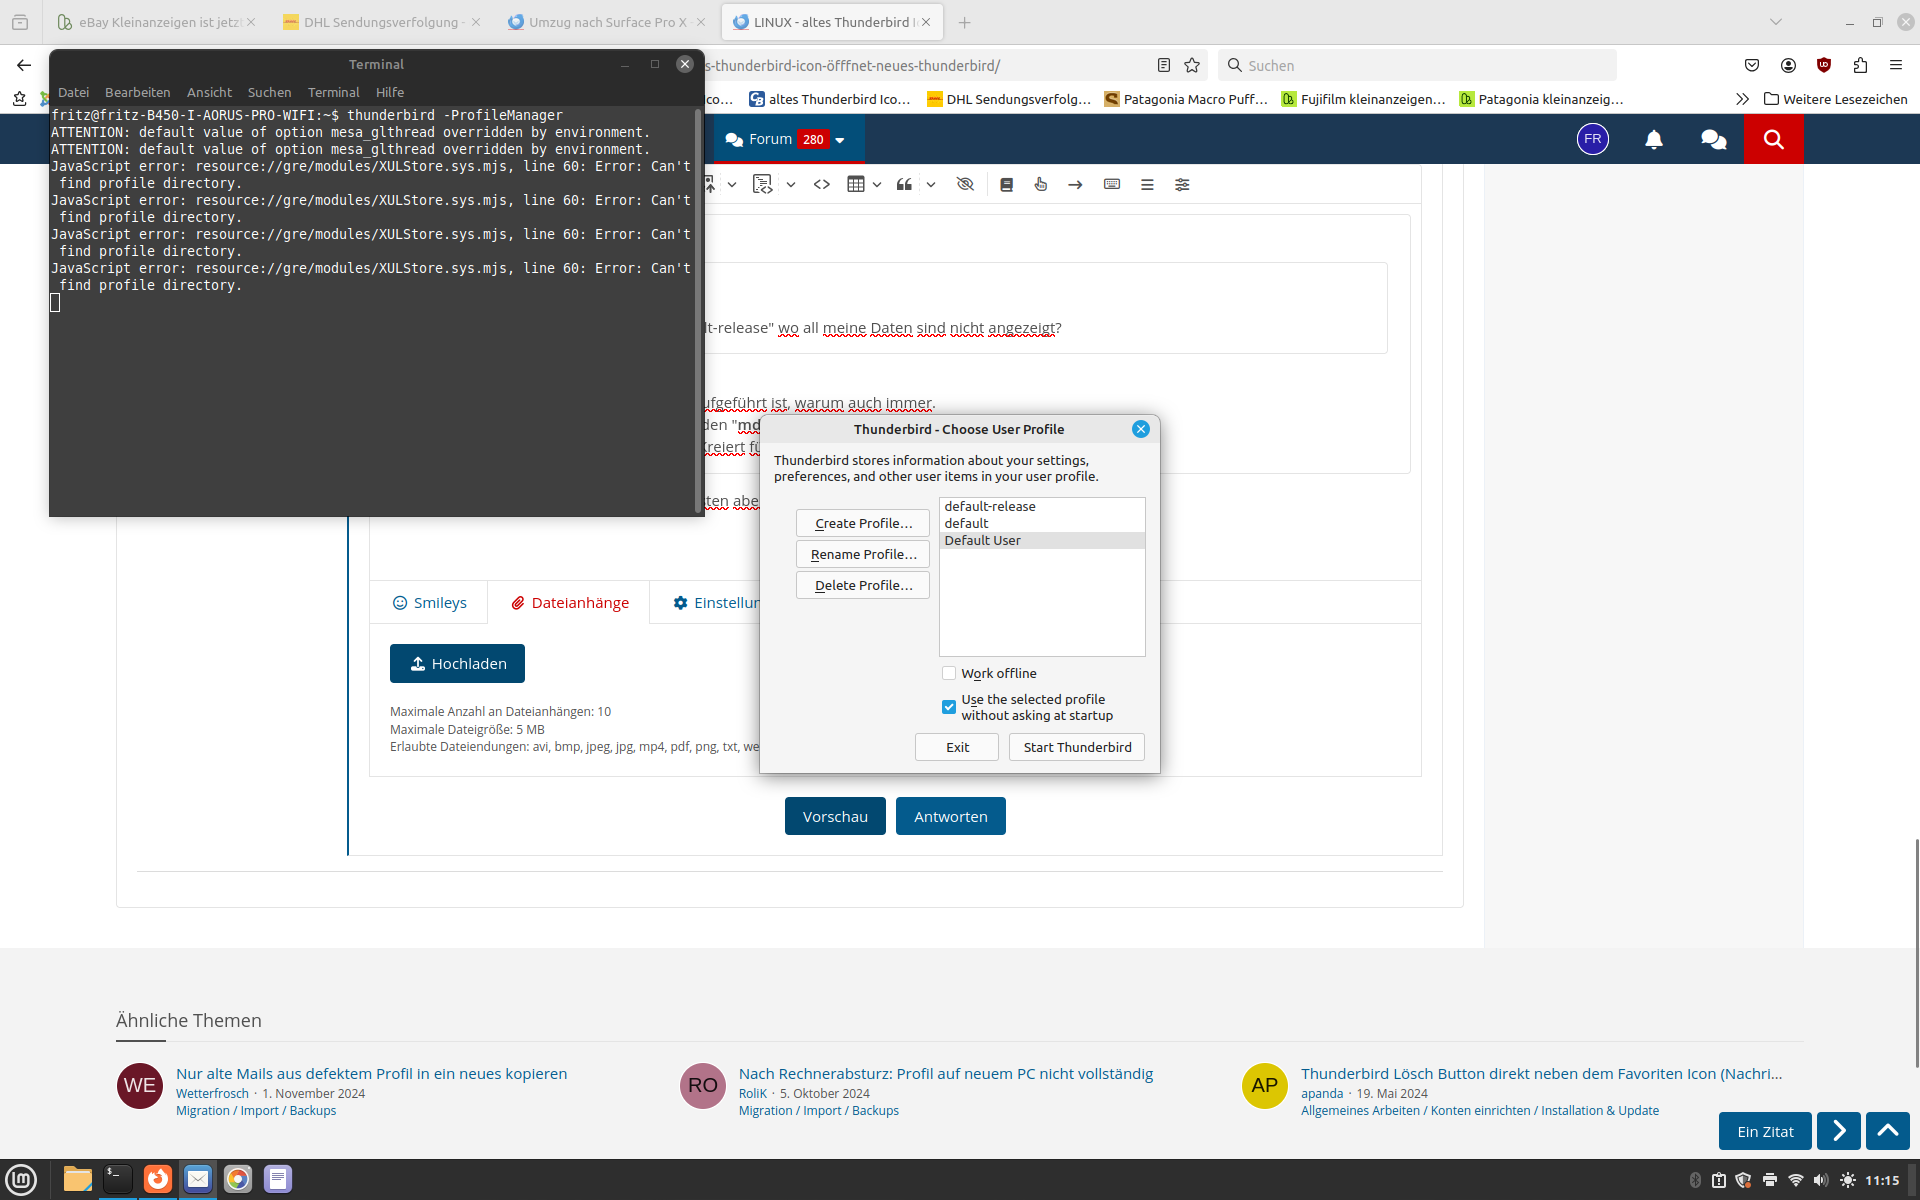
Task: Bookmark this page with the star icon
Action: tap(1192, 65)
